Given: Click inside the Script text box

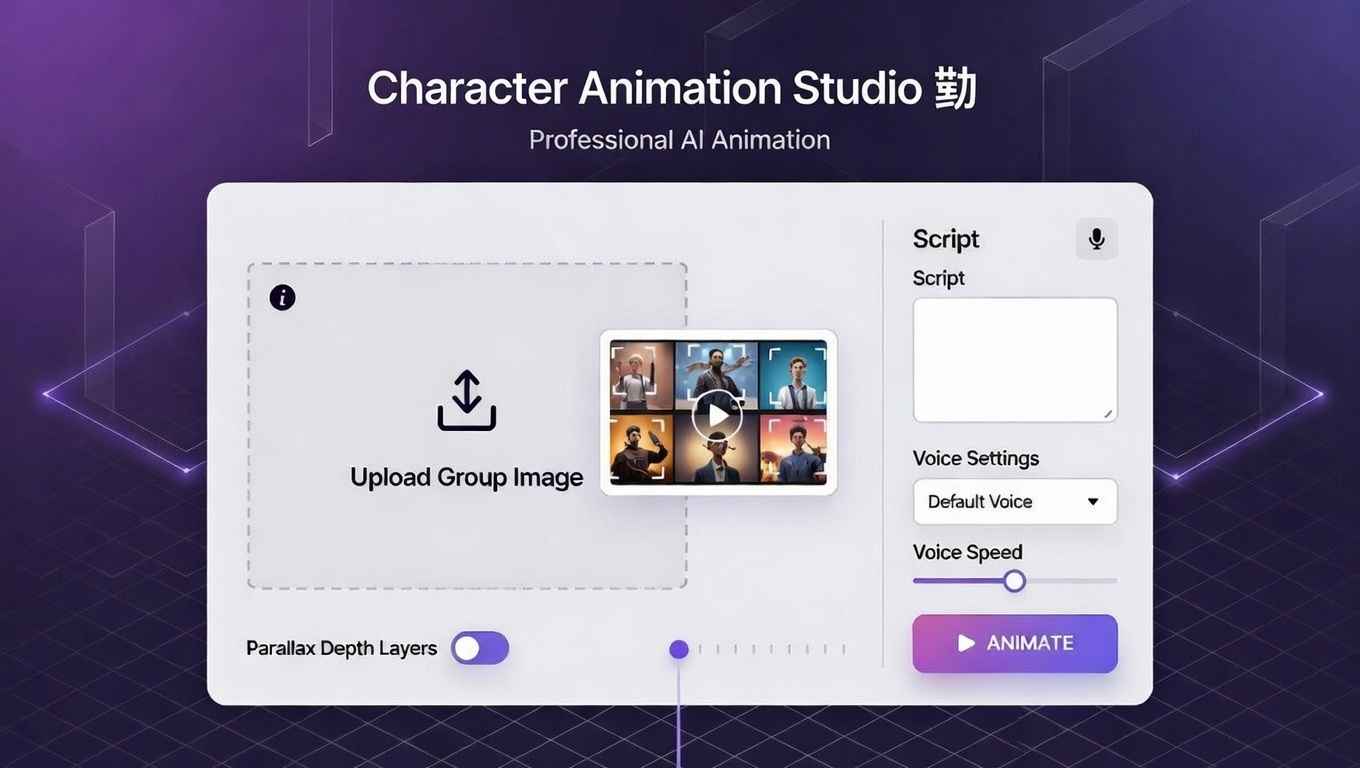Looking at the screenshot, I should point(1015,360).
